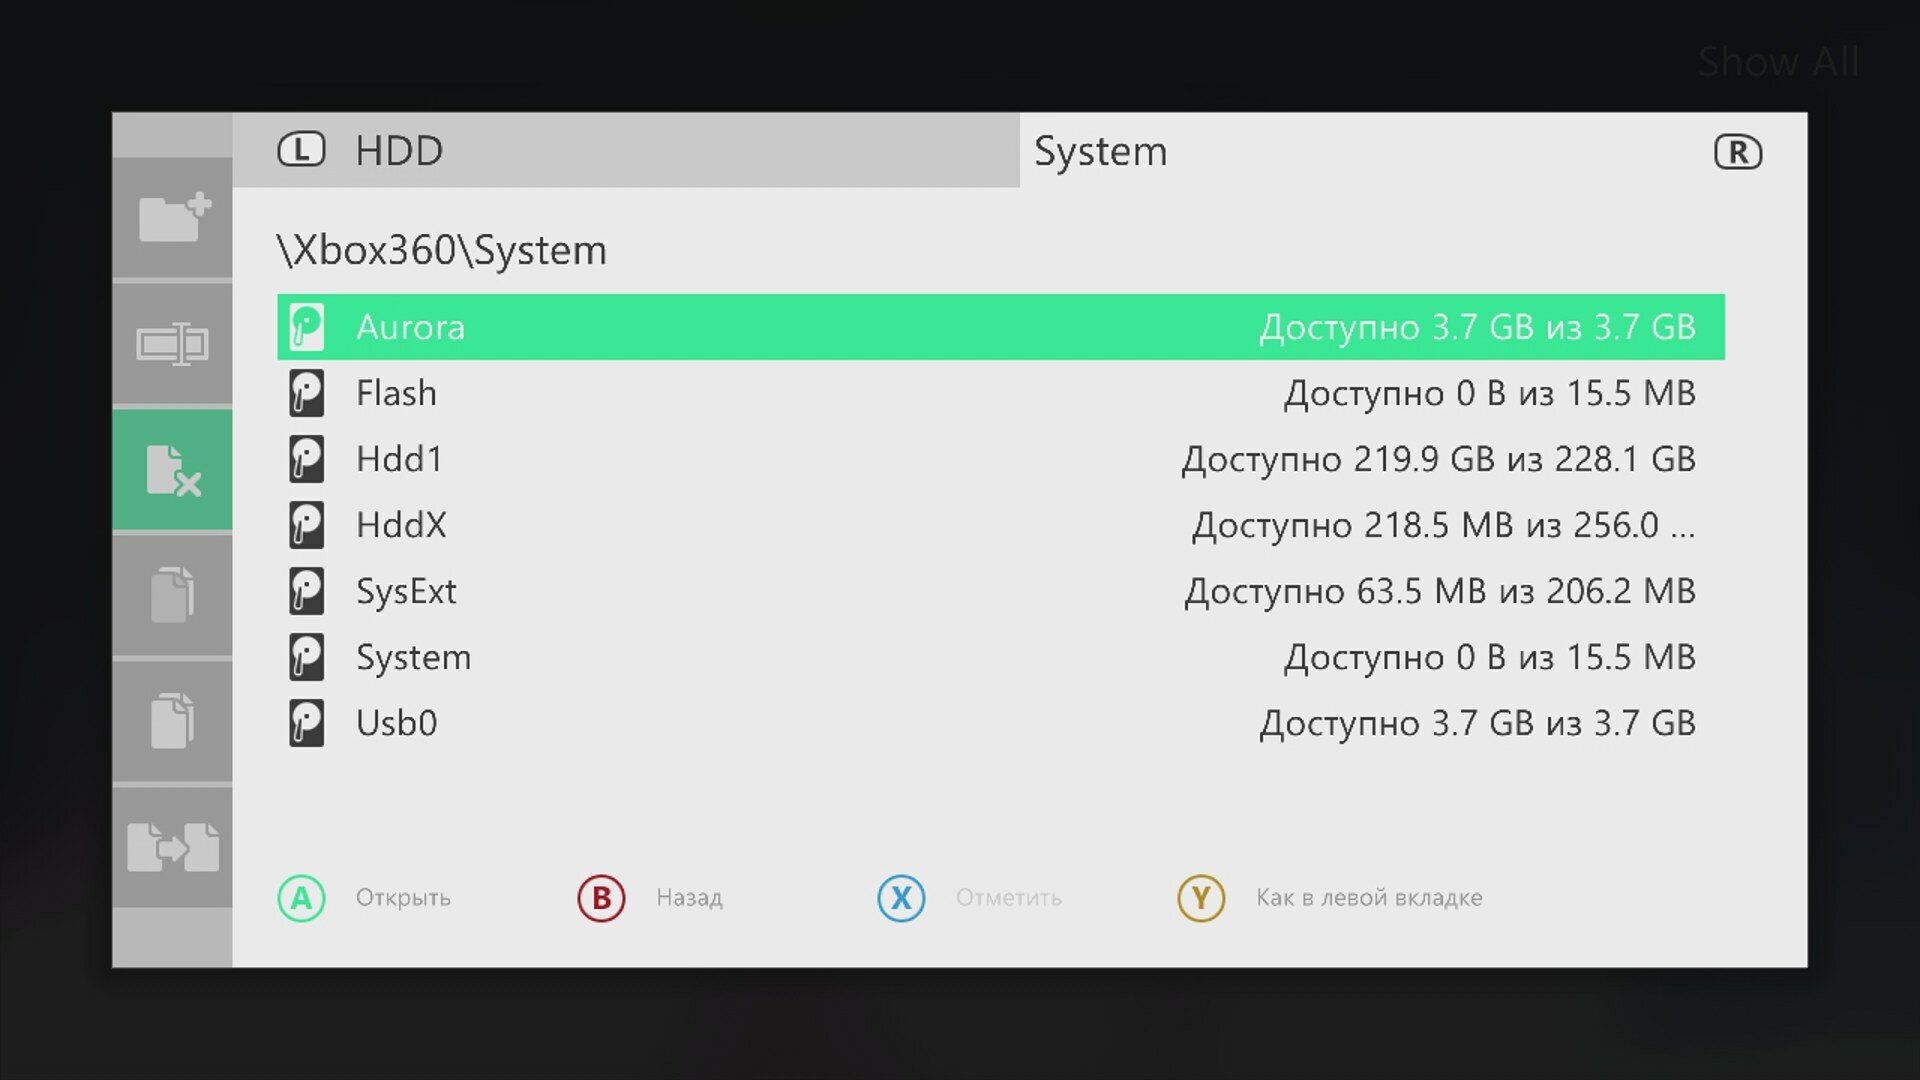Select the rename icon in sidebar
The width and height of the screenshot is (1920, 1080).
coord(173,344)
